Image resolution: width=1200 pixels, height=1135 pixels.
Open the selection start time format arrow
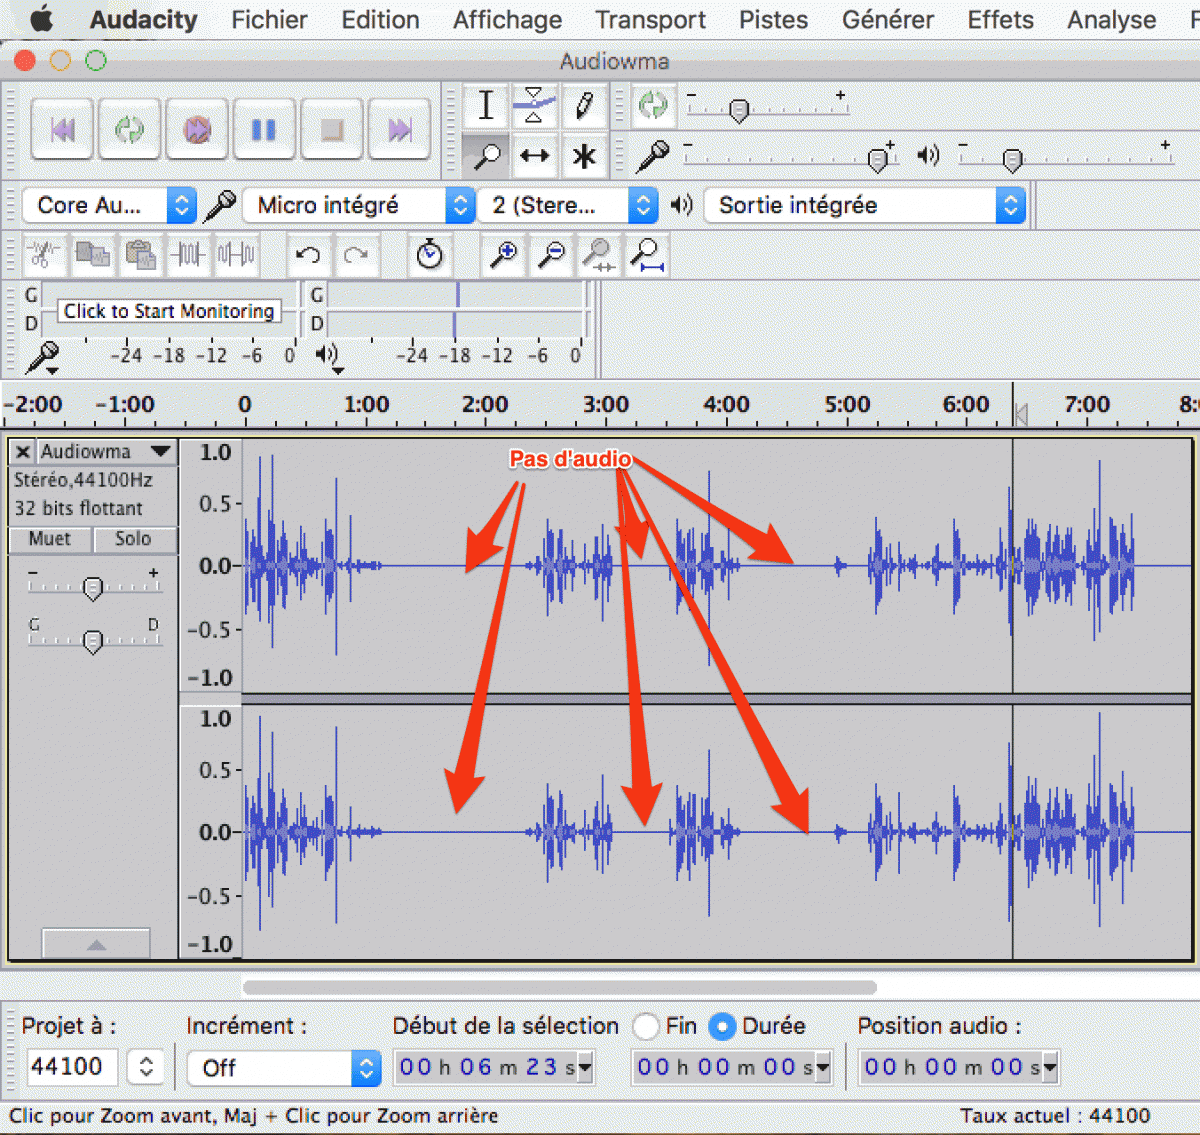586,1067
